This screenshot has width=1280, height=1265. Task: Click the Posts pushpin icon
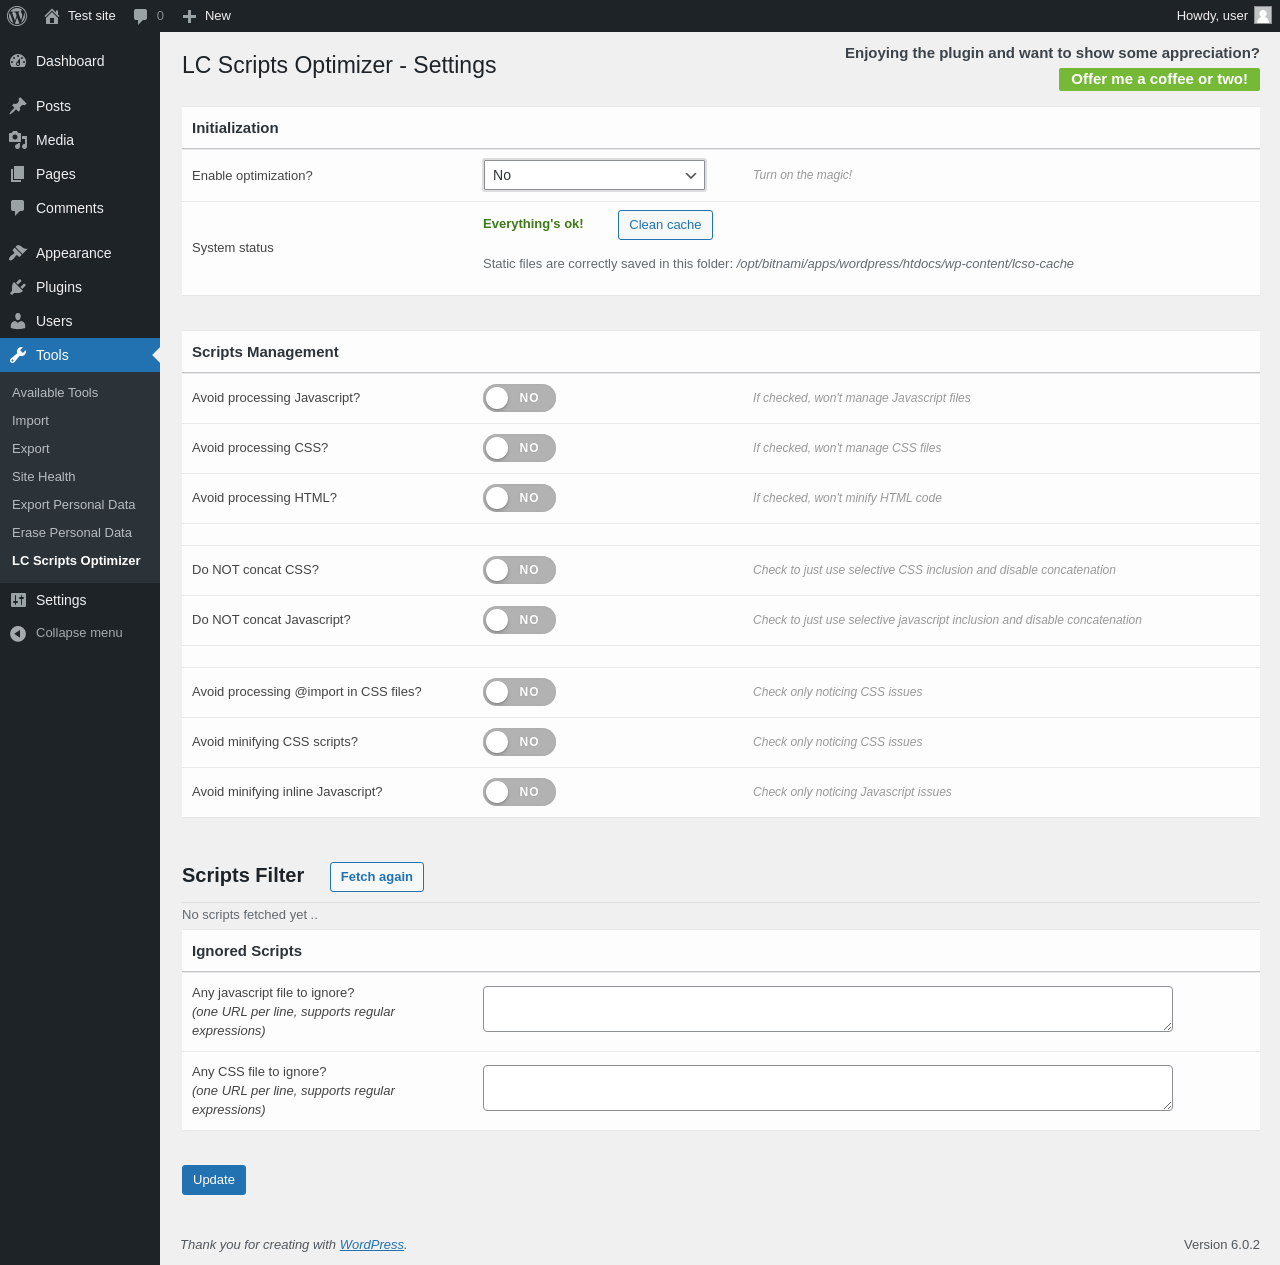click(18, 106)
